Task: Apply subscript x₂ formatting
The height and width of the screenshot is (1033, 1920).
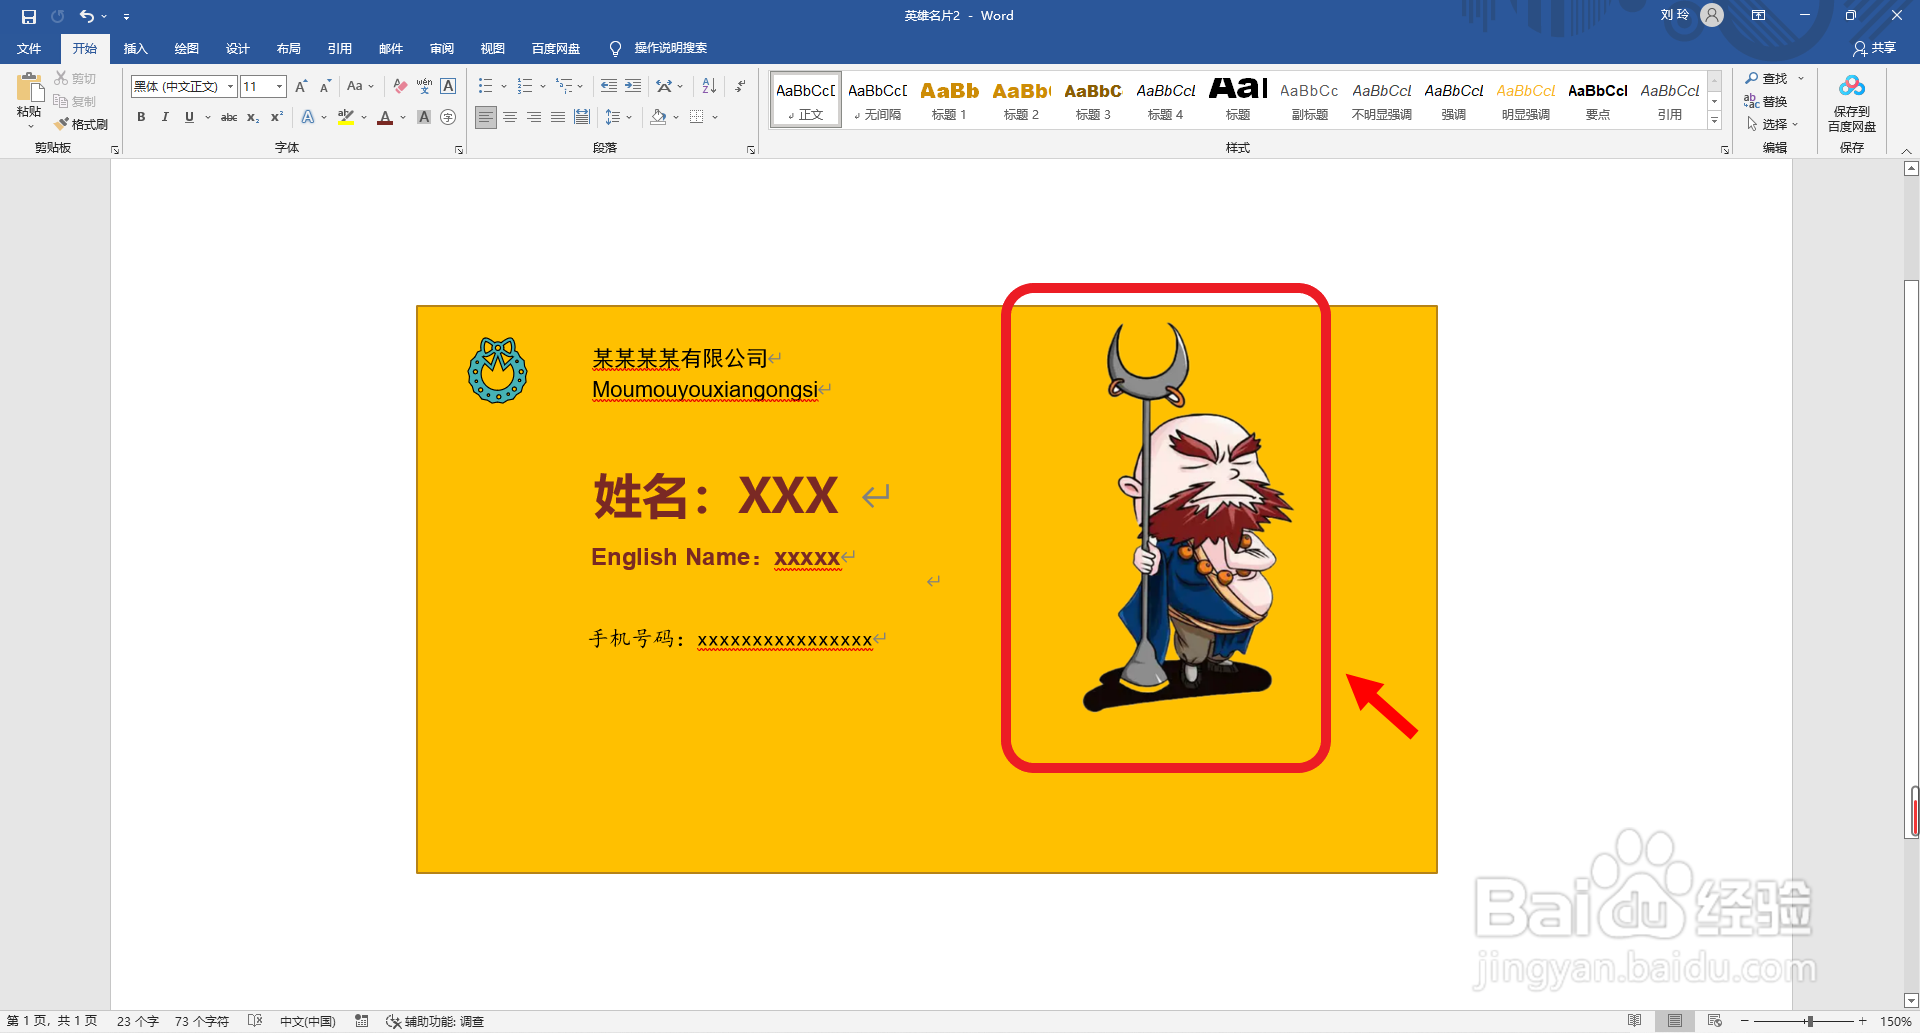Action: (253, 117)
